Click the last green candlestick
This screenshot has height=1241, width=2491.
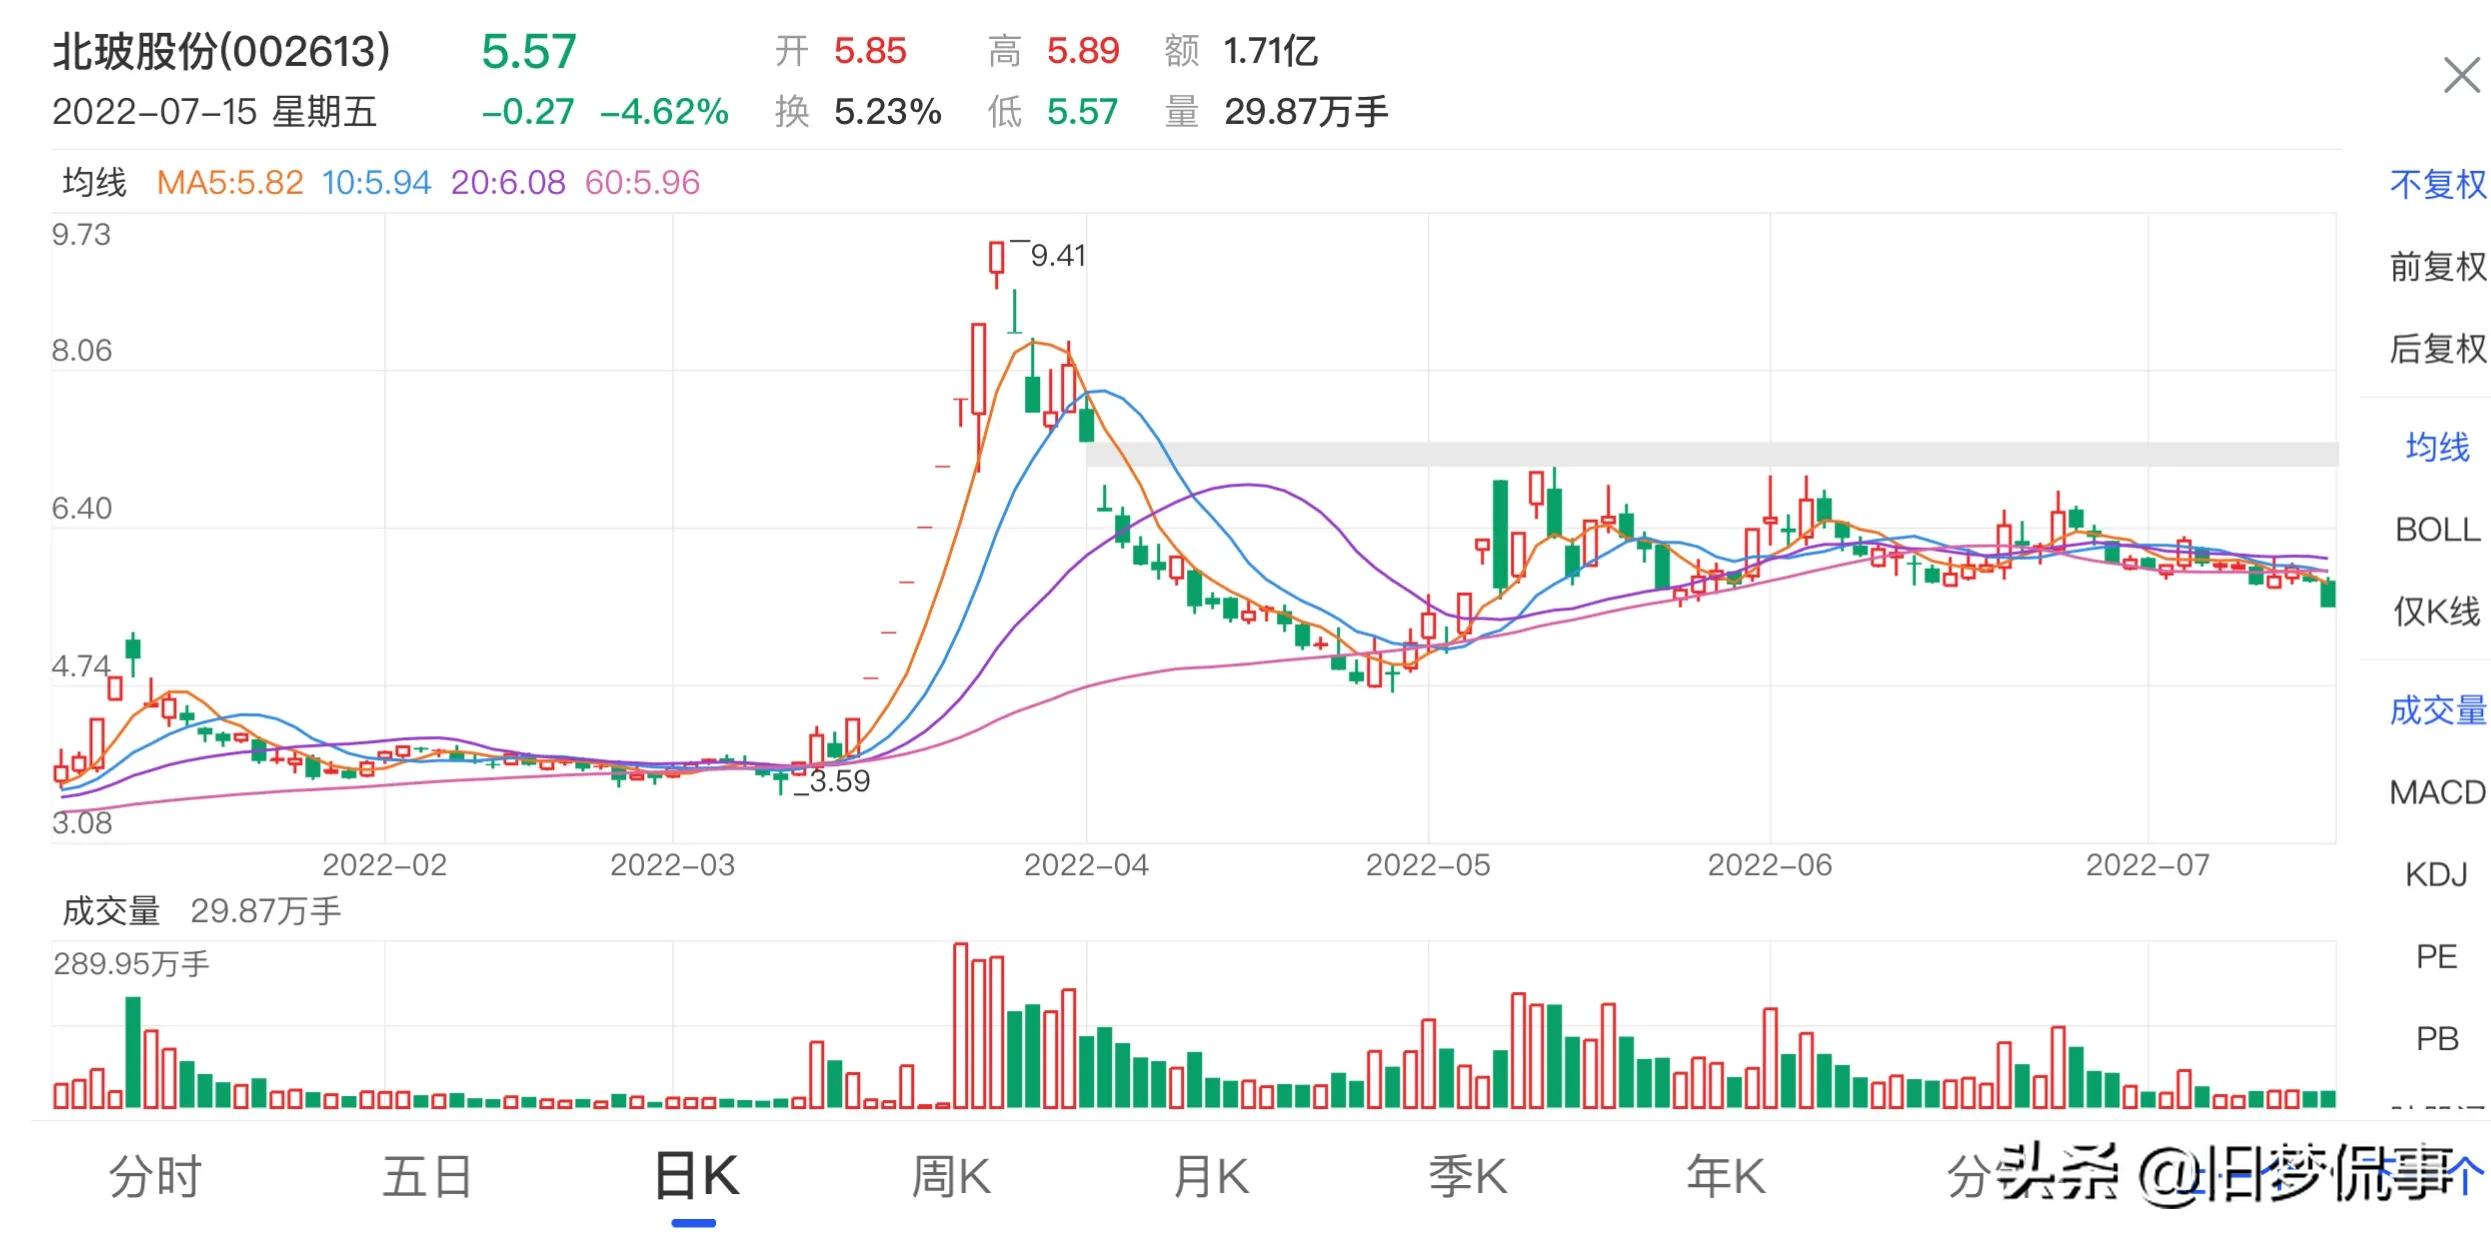coord(2328,593)
